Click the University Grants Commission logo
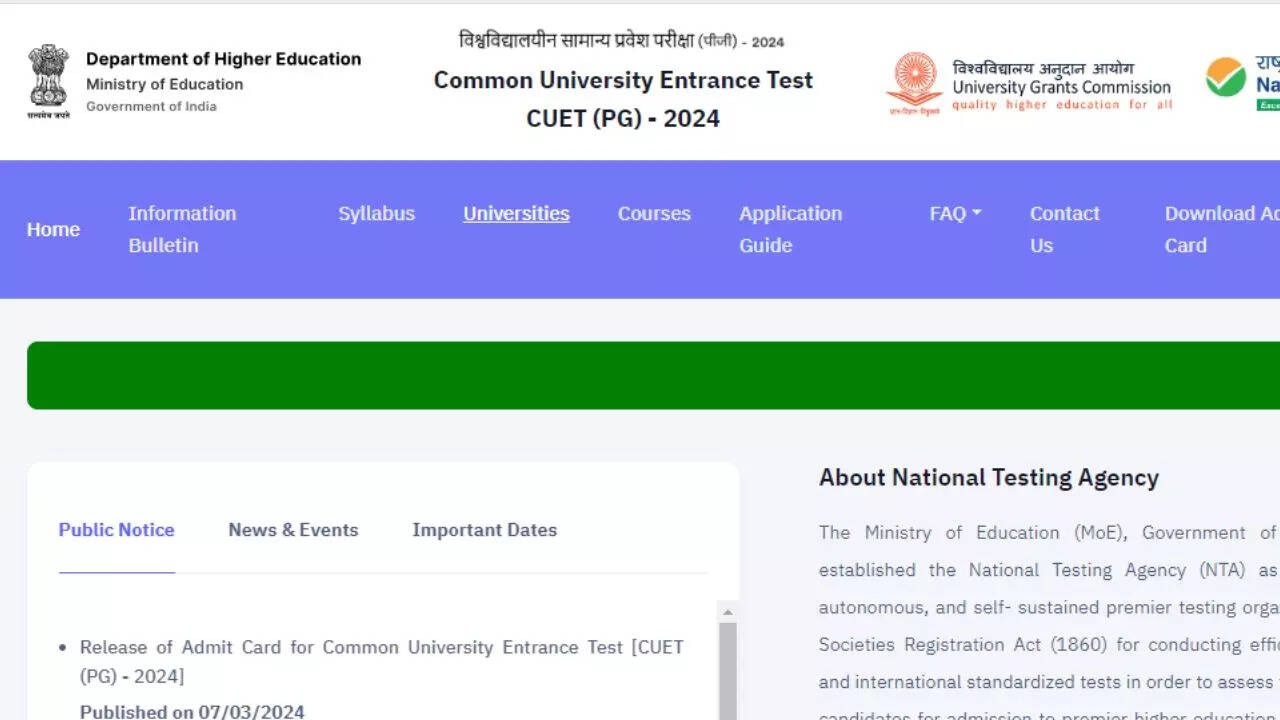 coord(913,83)
